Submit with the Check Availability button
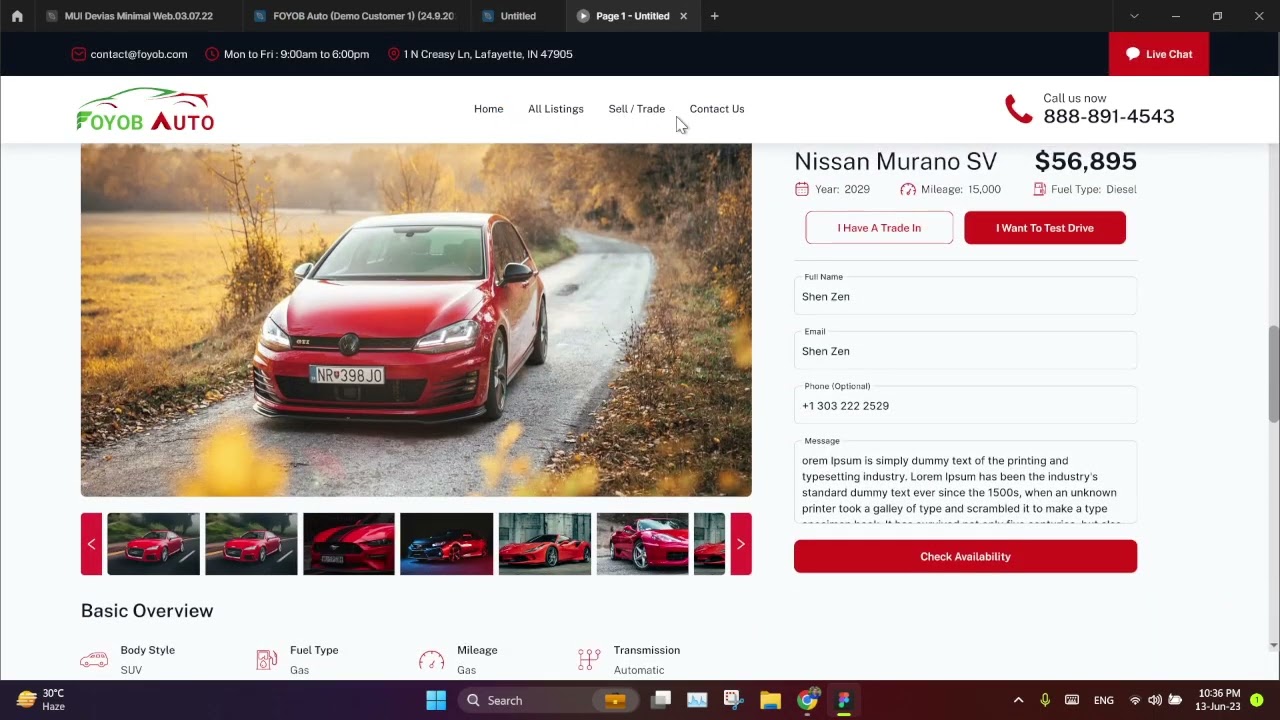 pos(965,557)
